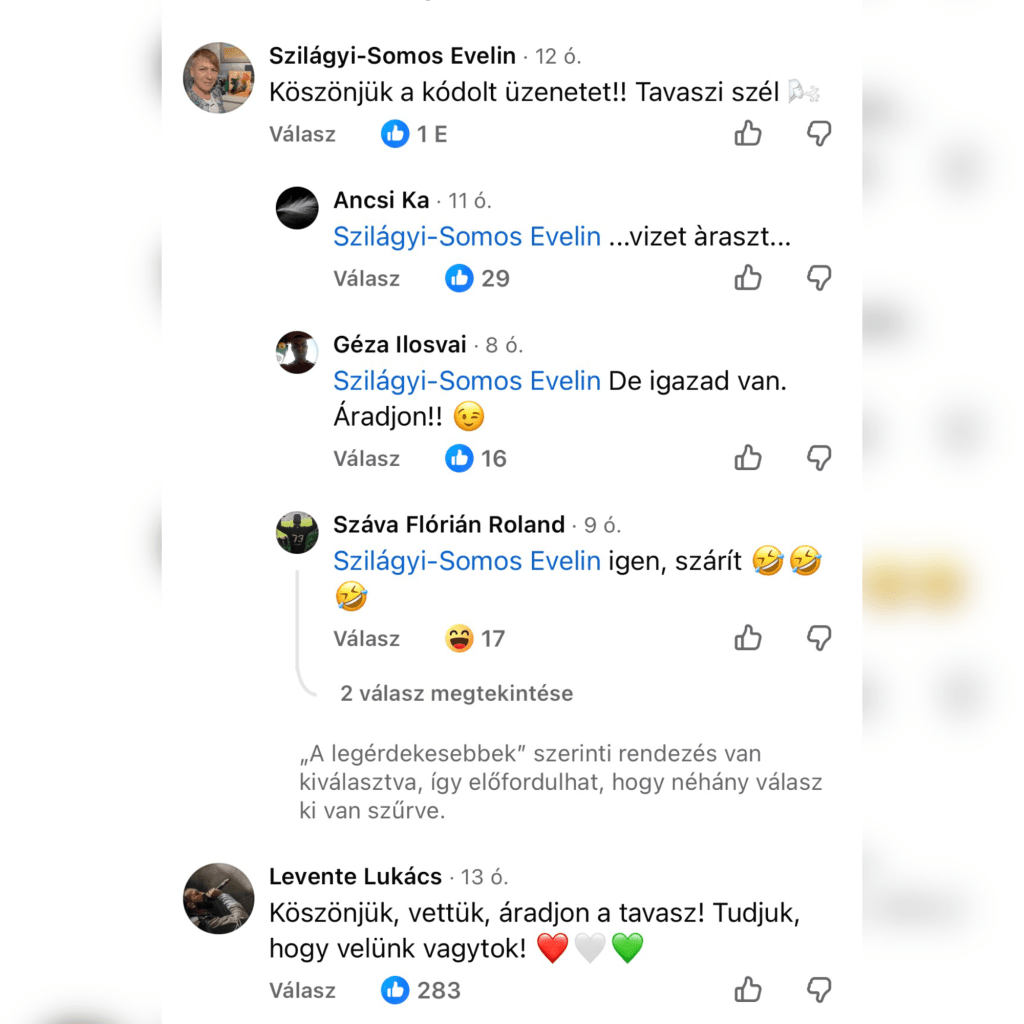Open Levente Lukács's avatar
The width and height of the screenshot is (1024, 1024).
point(219,899)
